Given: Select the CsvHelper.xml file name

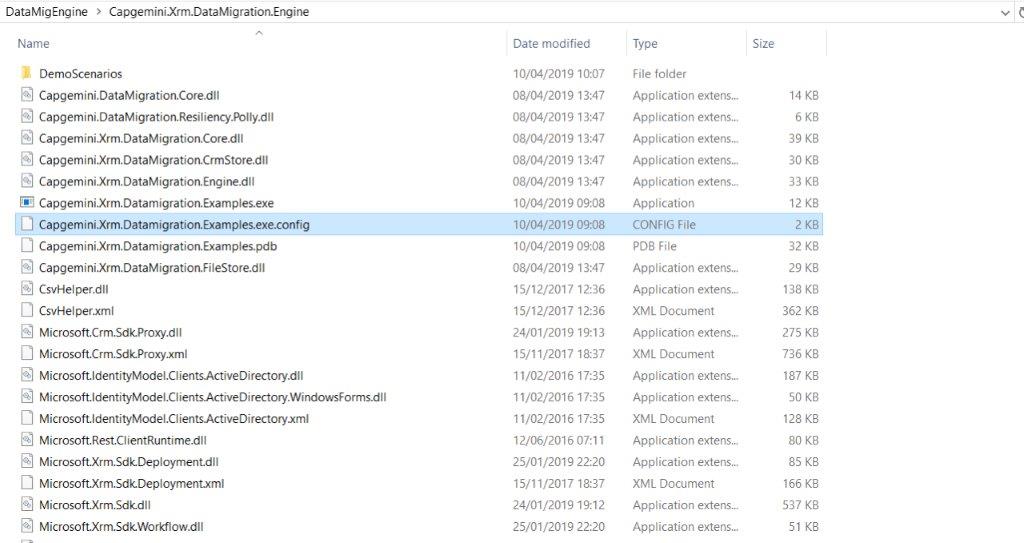Looking at the screenshot, I should (x=76, y=311).
